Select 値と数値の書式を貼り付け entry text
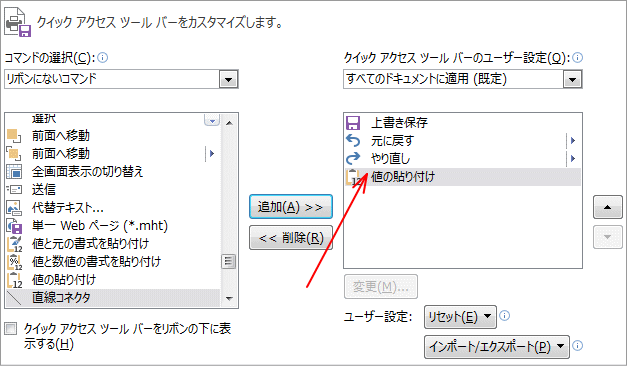Viewport: 627px width, 366px height. click(96, 262)
